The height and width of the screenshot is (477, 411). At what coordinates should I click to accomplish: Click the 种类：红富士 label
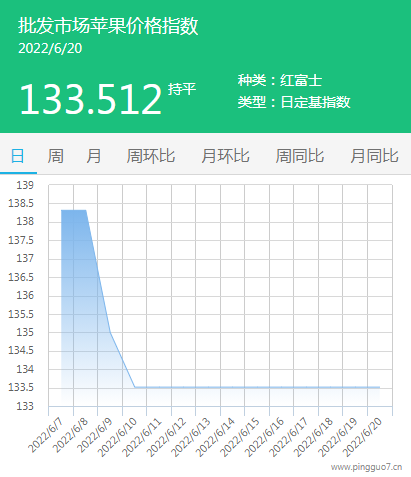(280, 80)
